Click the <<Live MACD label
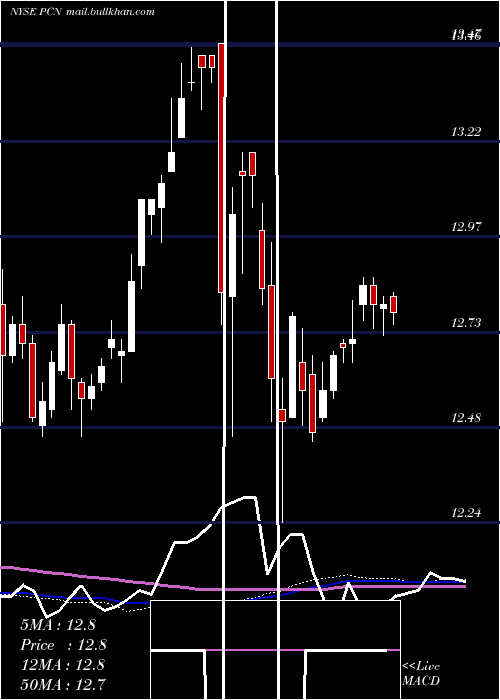500x700 pixels. pyautogui.click(x=421, y=673)
